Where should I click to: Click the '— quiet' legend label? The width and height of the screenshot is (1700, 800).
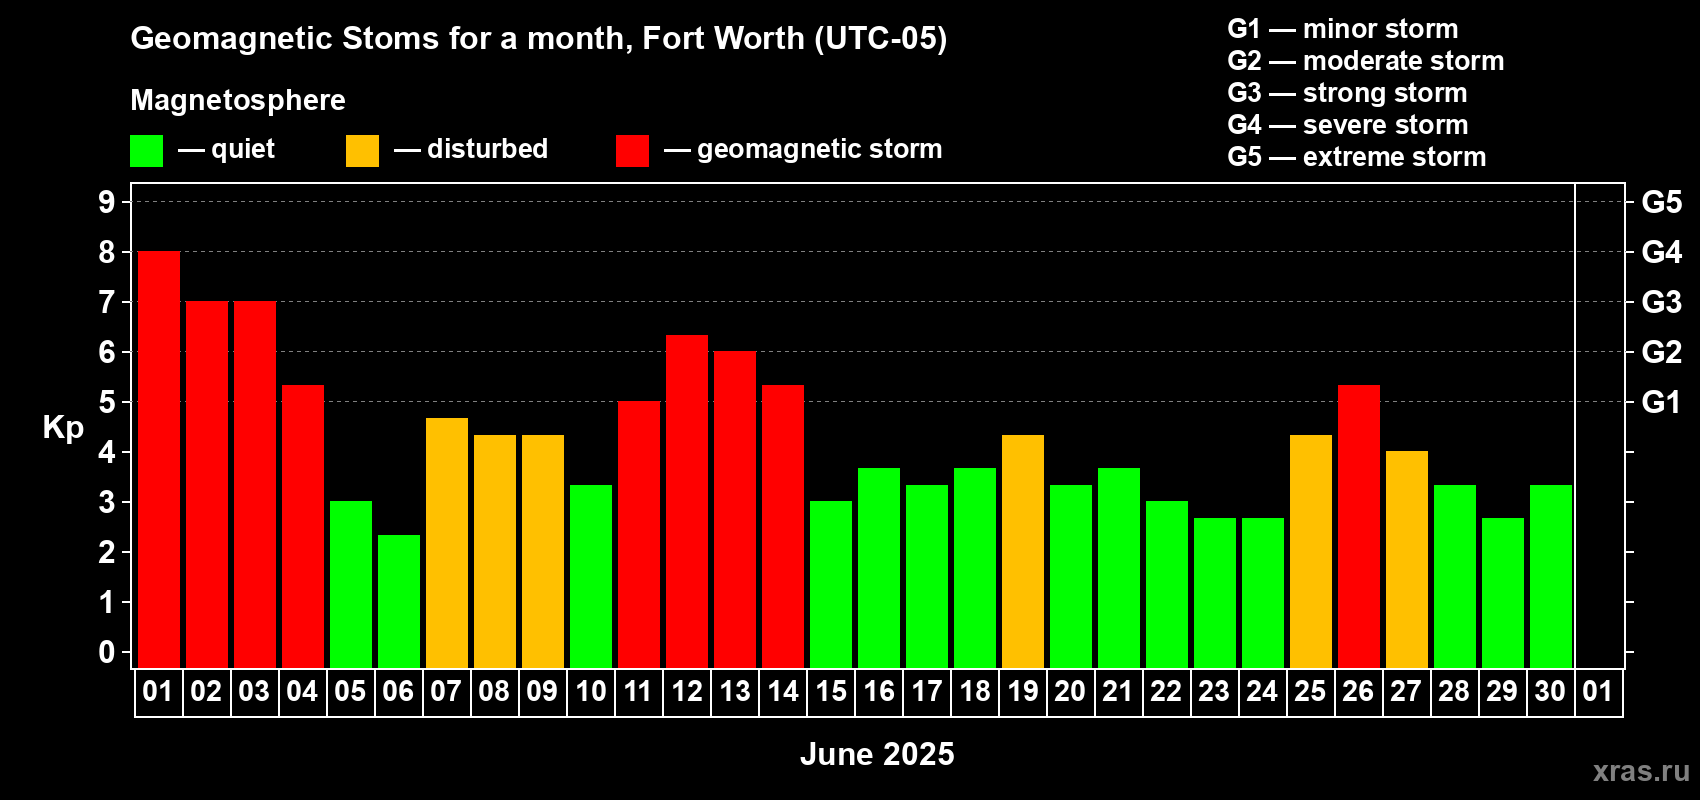226,149
